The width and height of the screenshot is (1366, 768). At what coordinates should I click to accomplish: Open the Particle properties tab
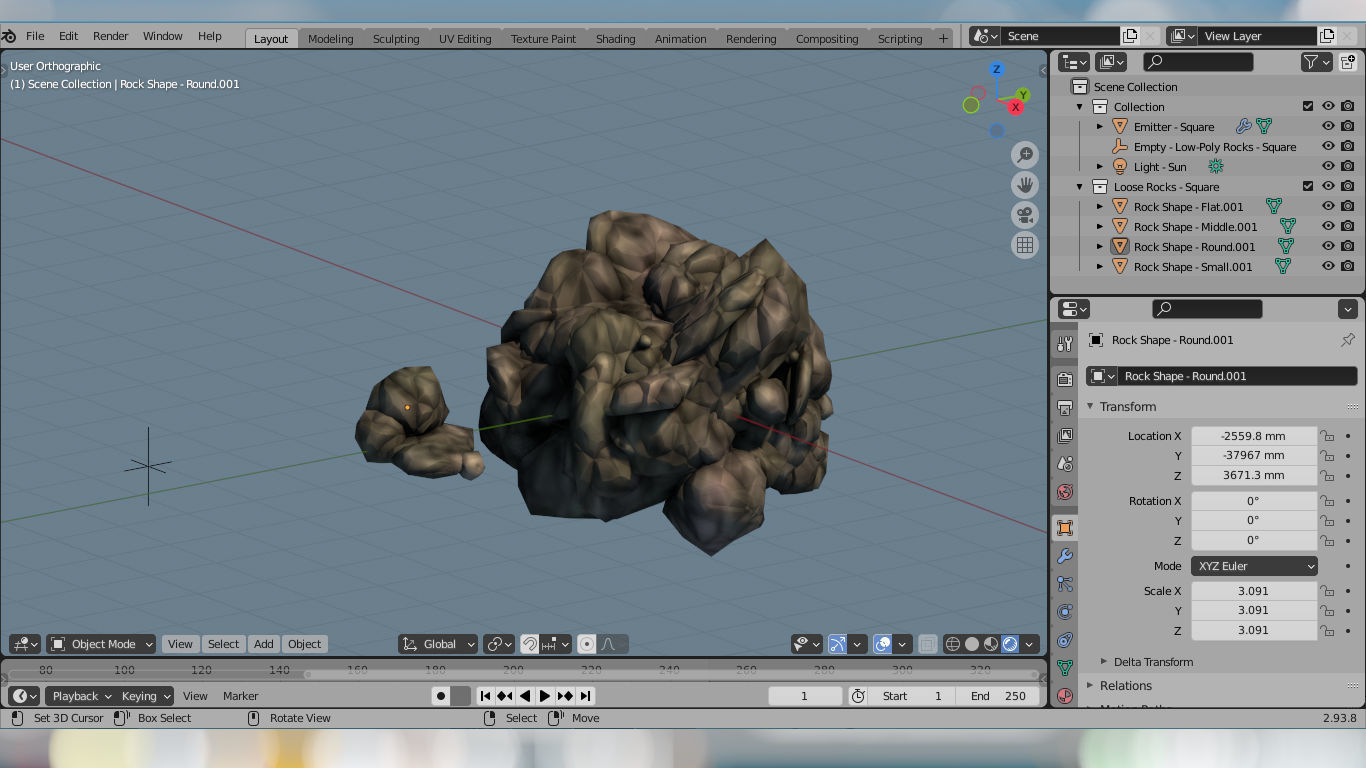(1065, 584)
